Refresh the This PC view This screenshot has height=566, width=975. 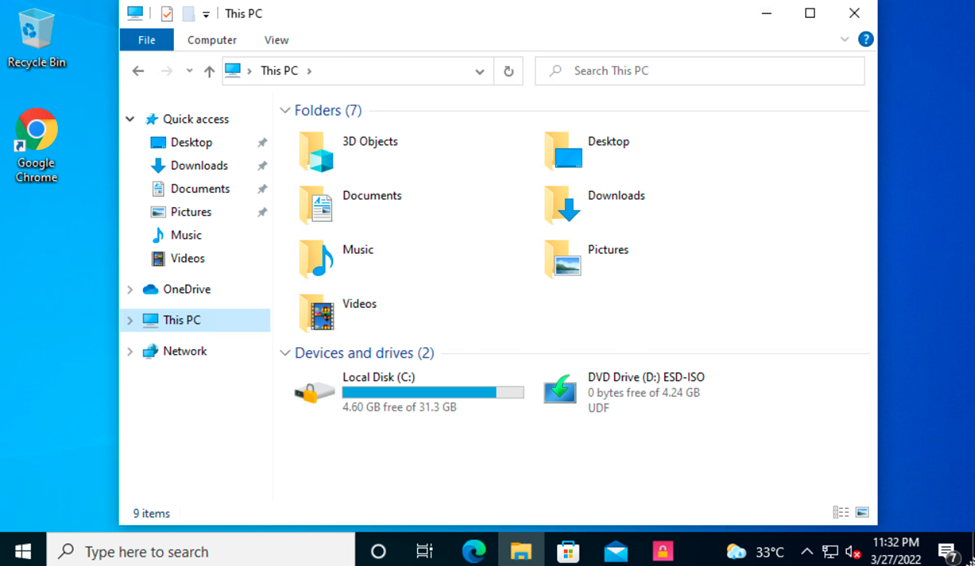click(509, 71)
